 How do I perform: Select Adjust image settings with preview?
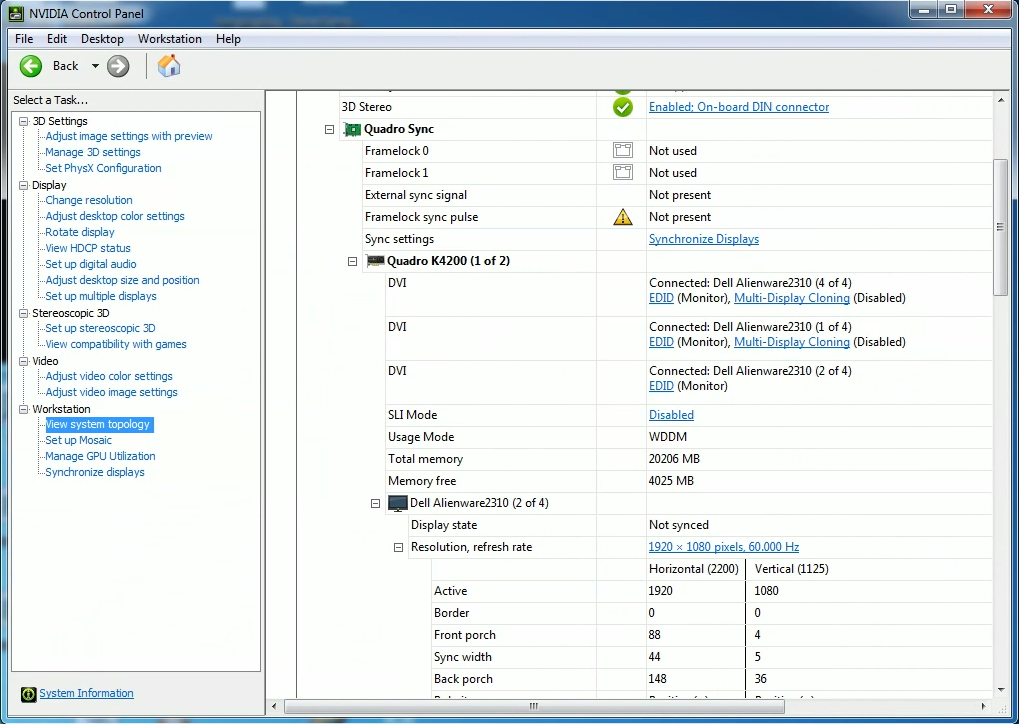129,136
